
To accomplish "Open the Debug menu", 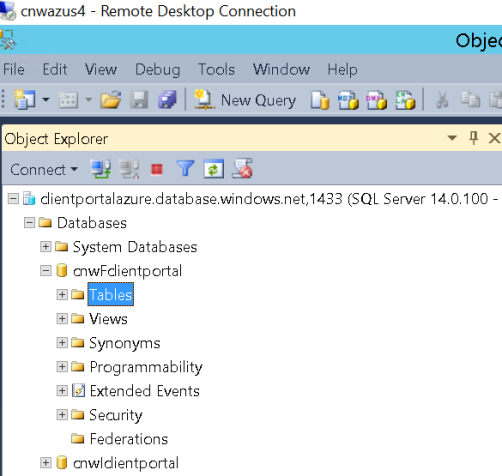I will tap(158, 70).
